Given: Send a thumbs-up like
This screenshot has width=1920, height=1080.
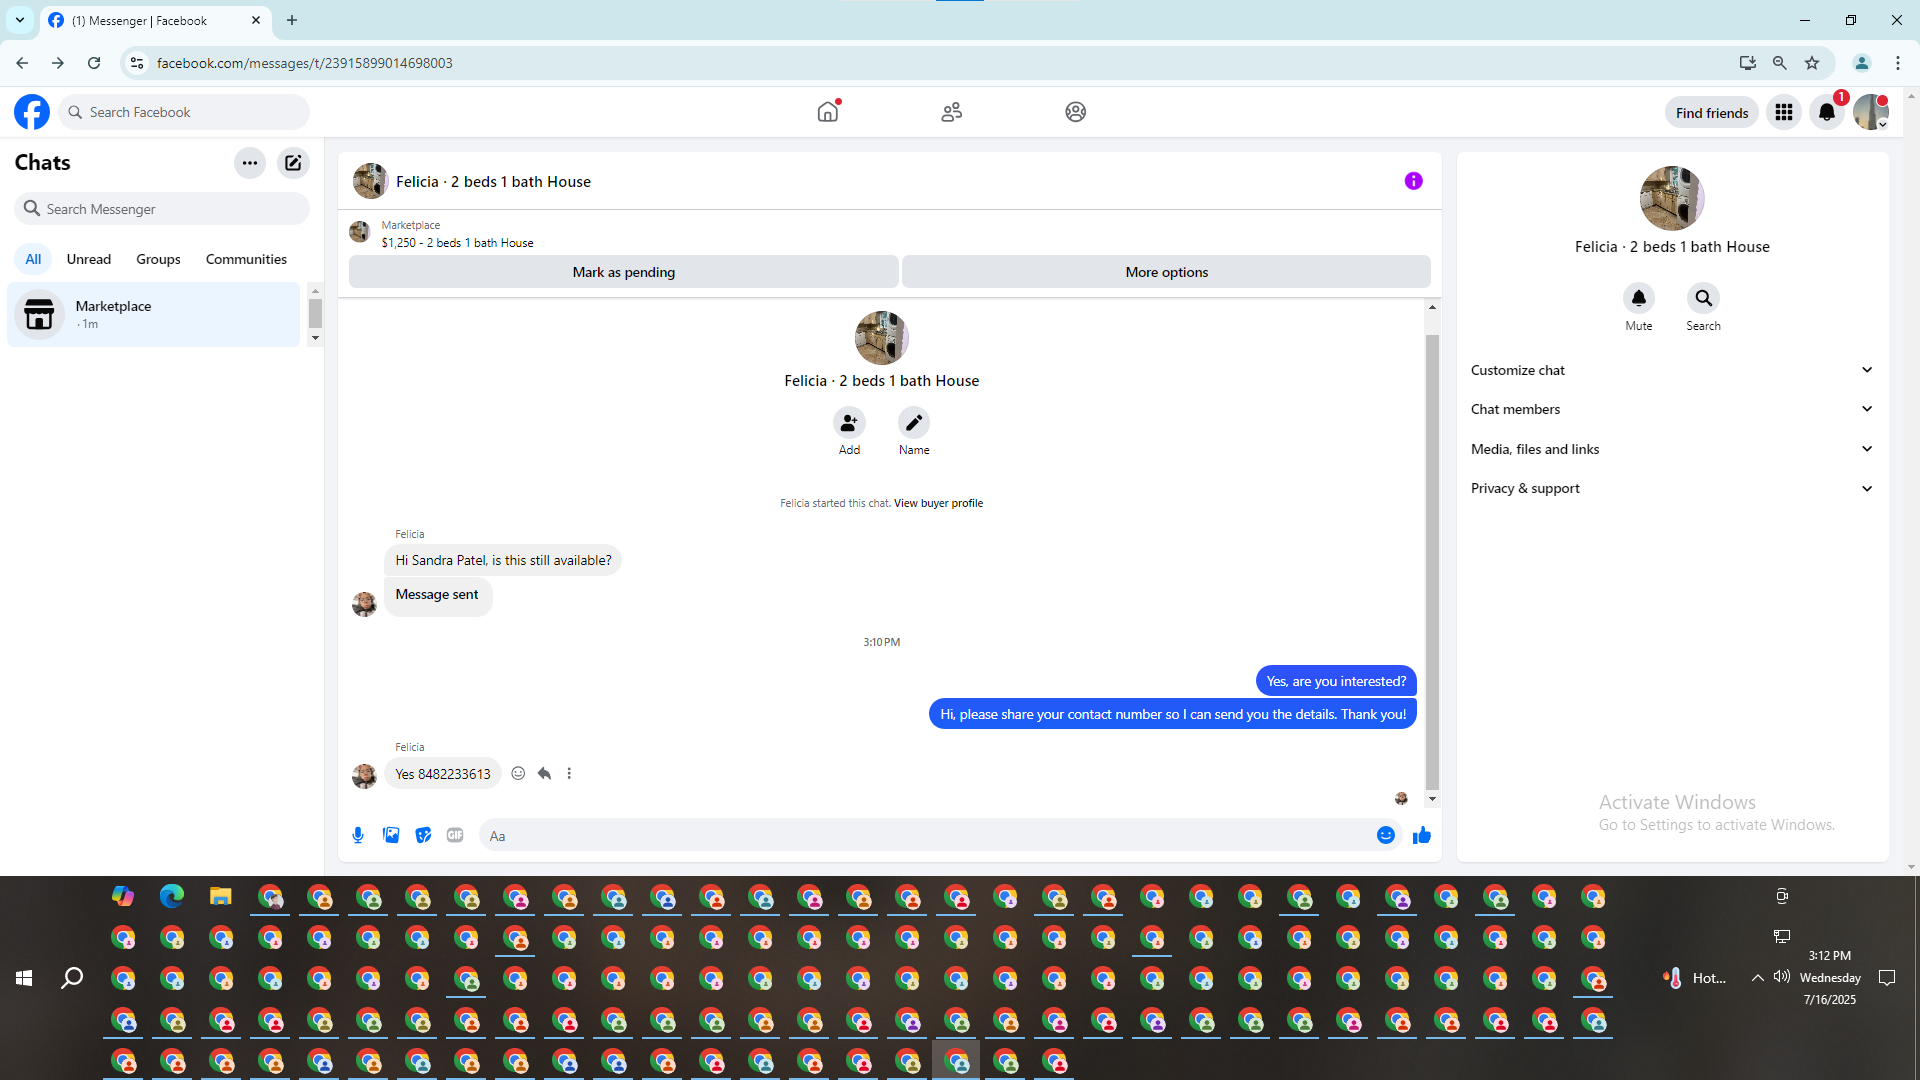Looking at the screenshot, I should (1422, 835).
